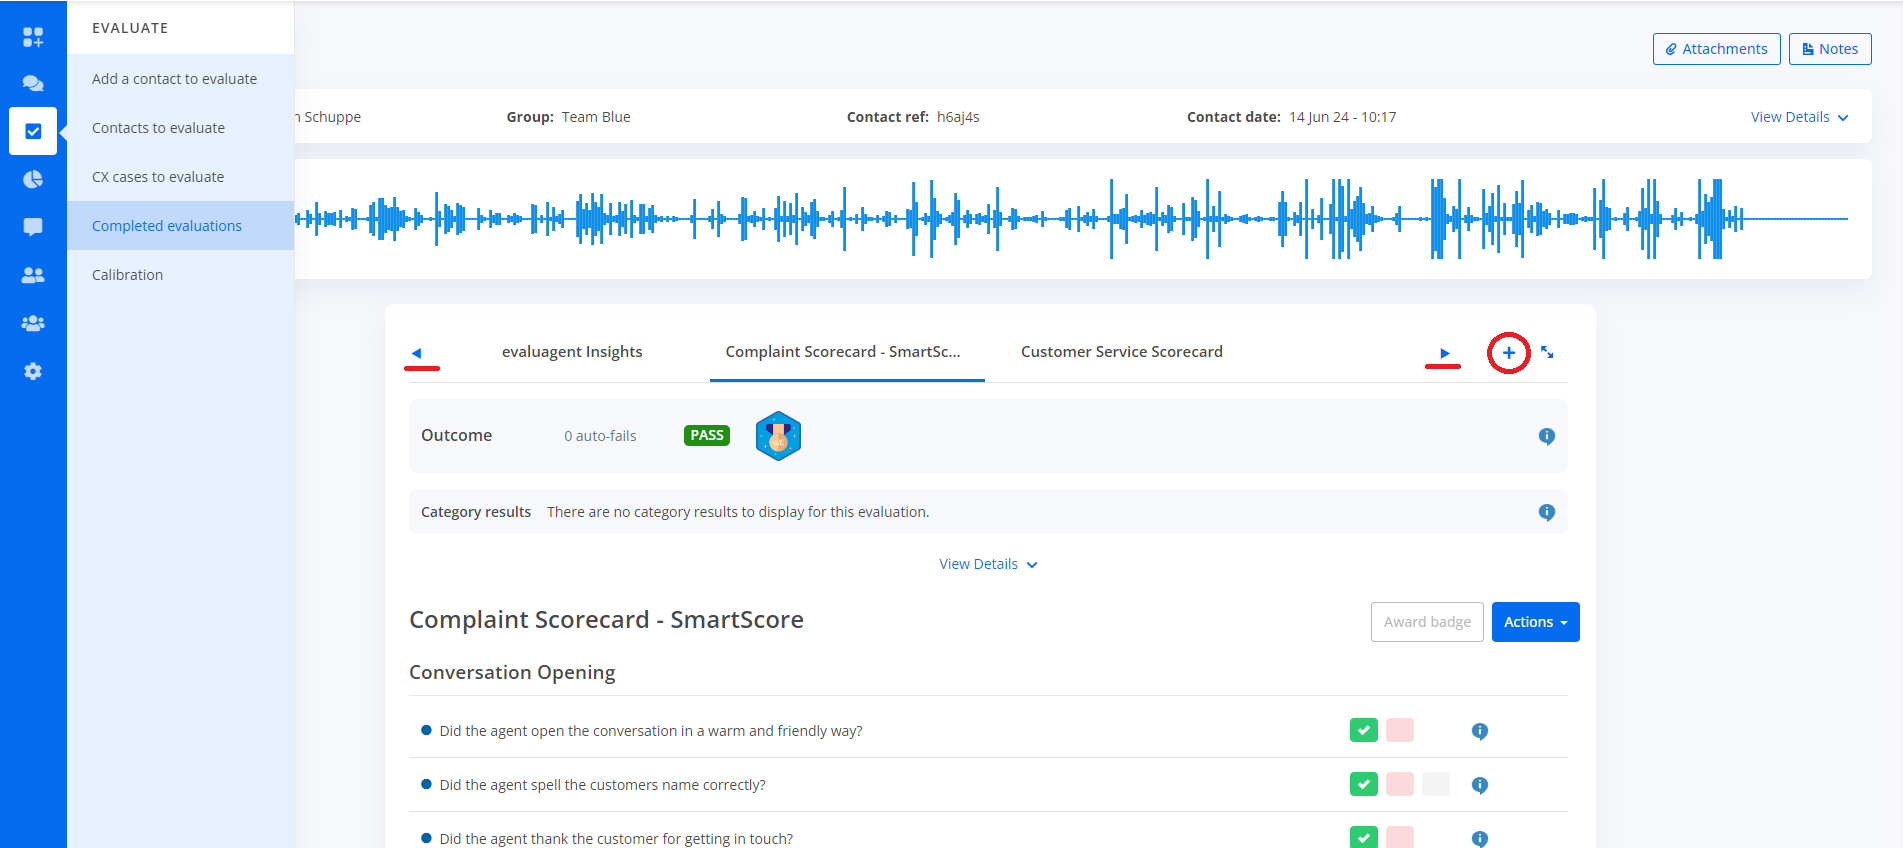Viewport: 1903px width, 848px height.
Task: Click the plus icon to add scorecard
Action: (1509, 353)
